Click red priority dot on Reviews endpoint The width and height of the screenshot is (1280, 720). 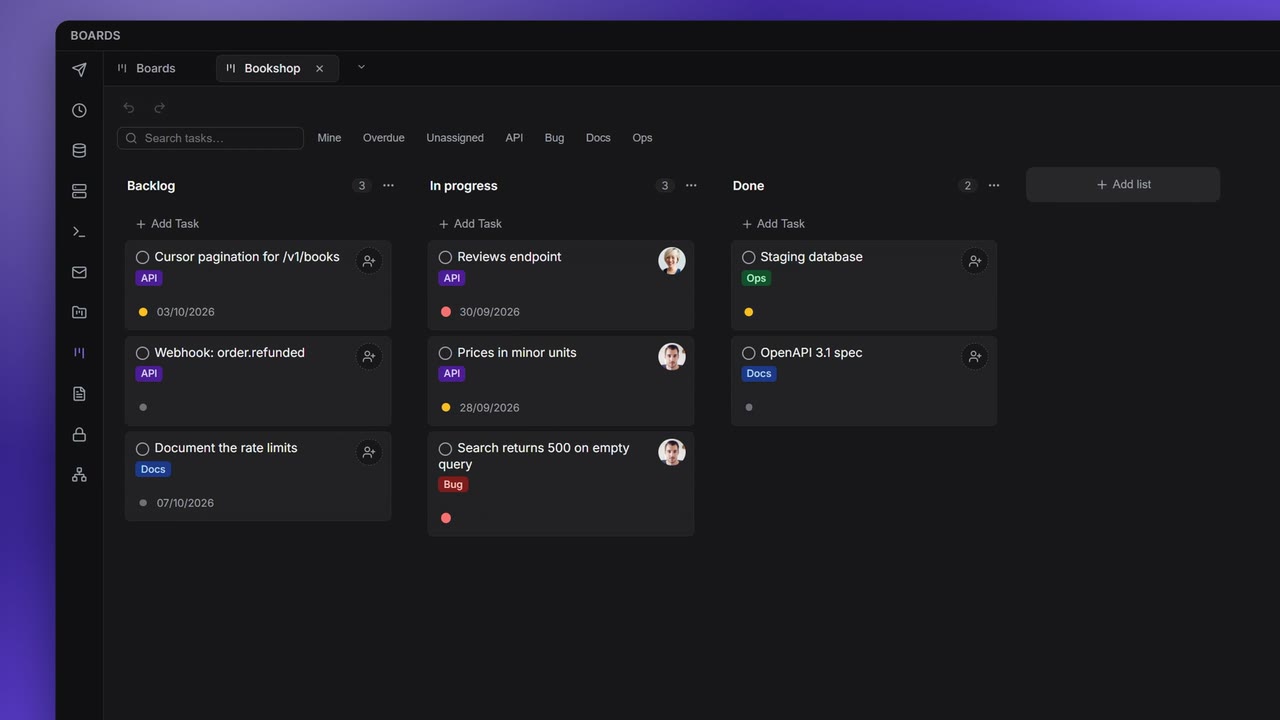[x=446, y=312]
